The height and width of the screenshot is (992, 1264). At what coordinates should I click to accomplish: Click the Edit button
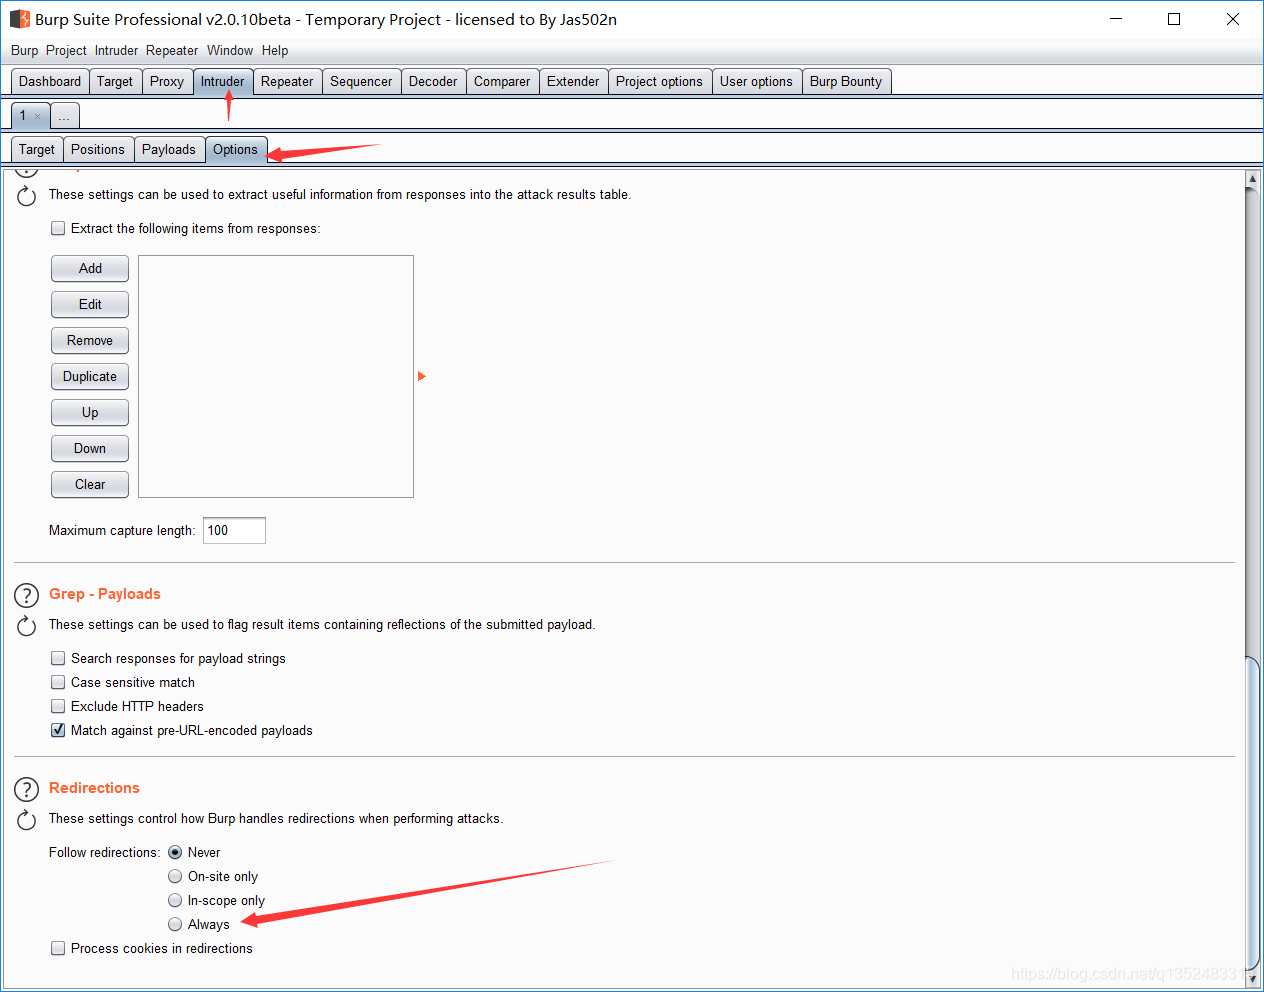(x=90, y=304)
